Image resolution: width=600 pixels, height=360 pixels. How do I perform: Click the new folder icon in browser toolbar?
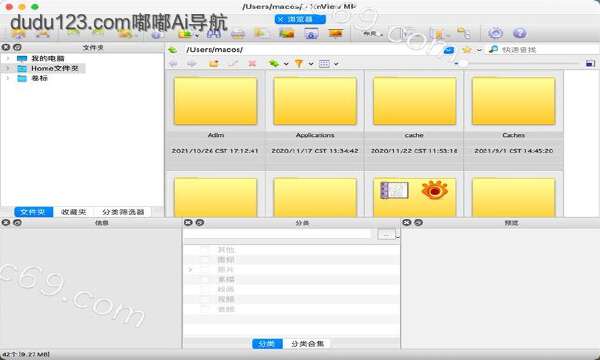tap(214, 64)
